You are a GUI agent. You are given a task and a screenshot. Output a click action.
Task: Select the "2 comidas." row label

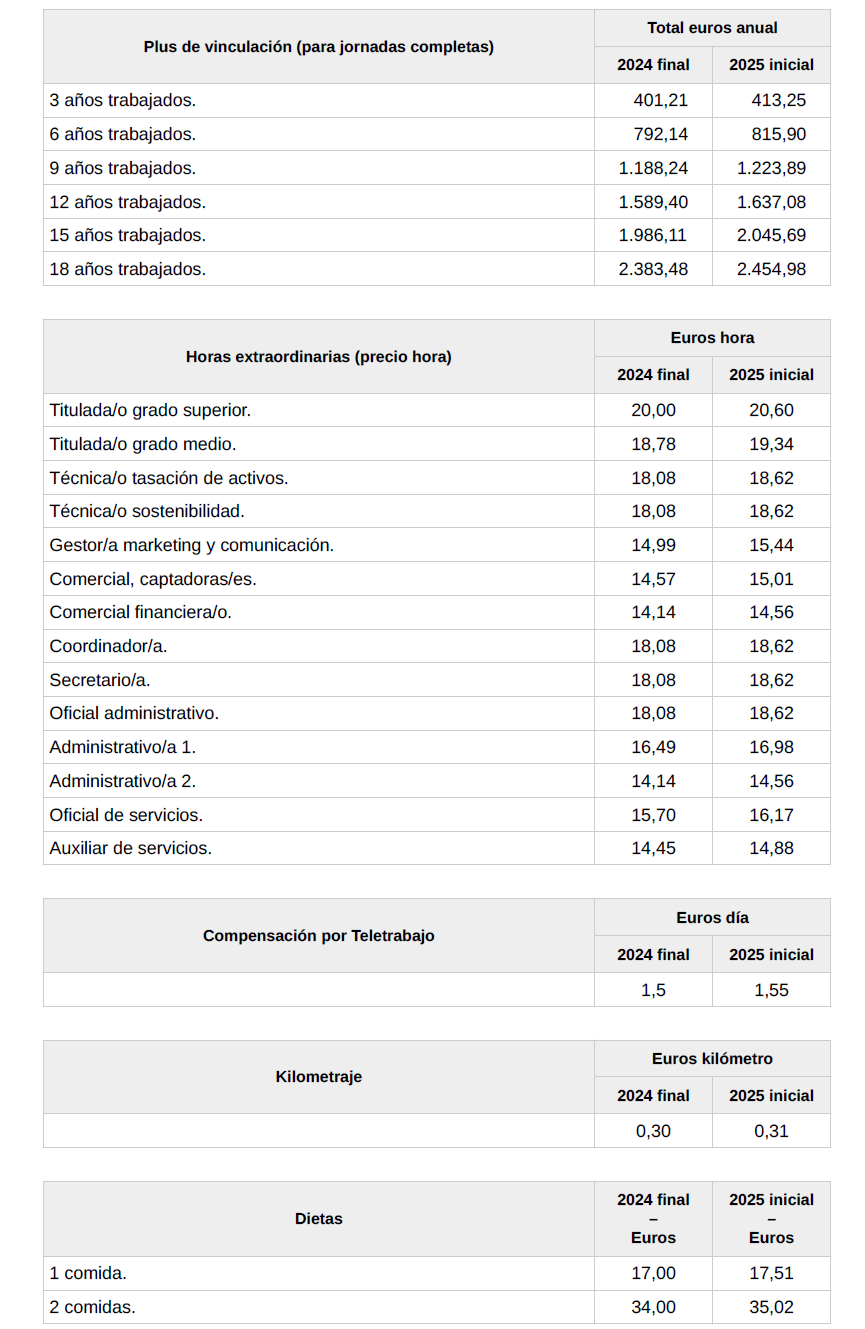tap(92, 1307)
